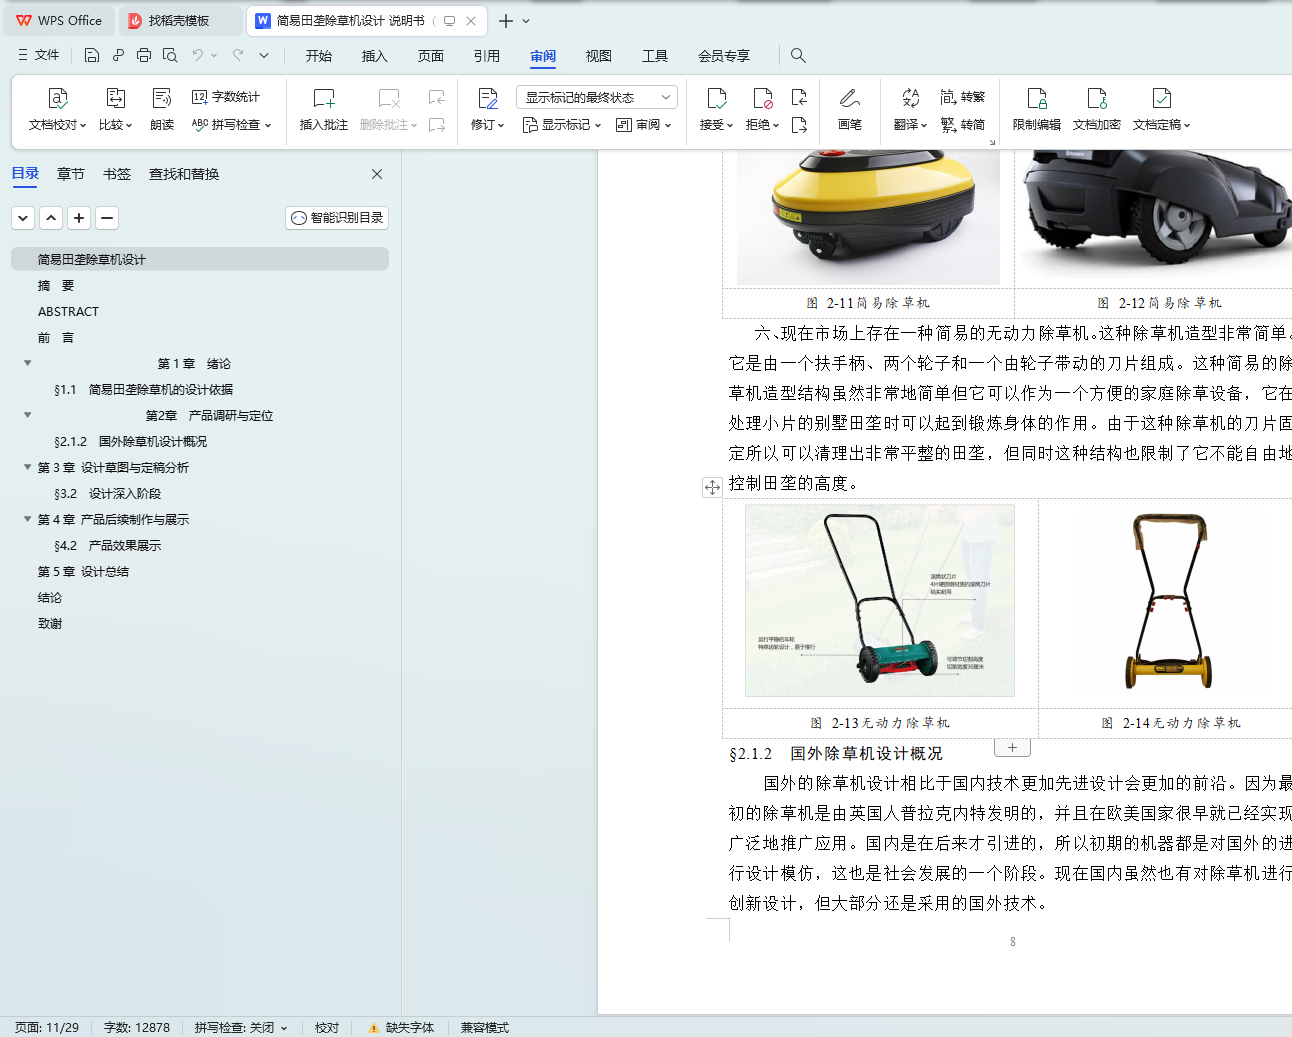The width and height of the screenshot is (1292, 1037).
Task: Jump to next revision icon
Action: click(799, 125)
